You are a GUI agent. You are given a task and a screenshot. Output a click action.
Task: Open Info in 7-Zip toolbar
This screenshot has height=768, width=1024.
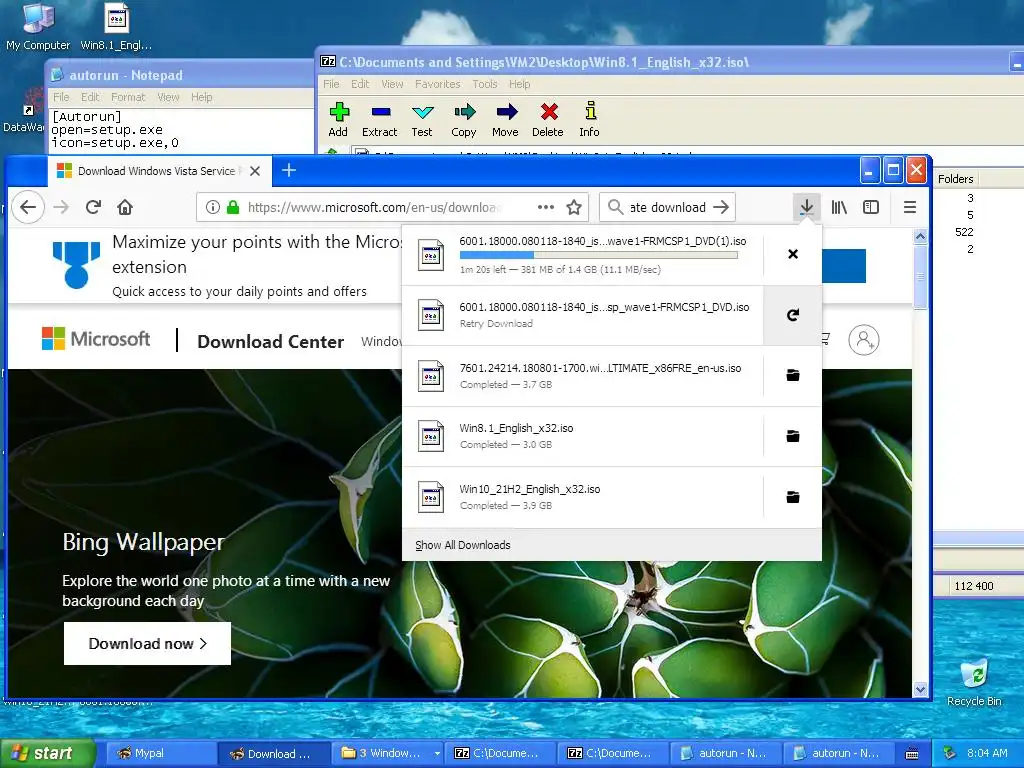[x=590, y=120]
